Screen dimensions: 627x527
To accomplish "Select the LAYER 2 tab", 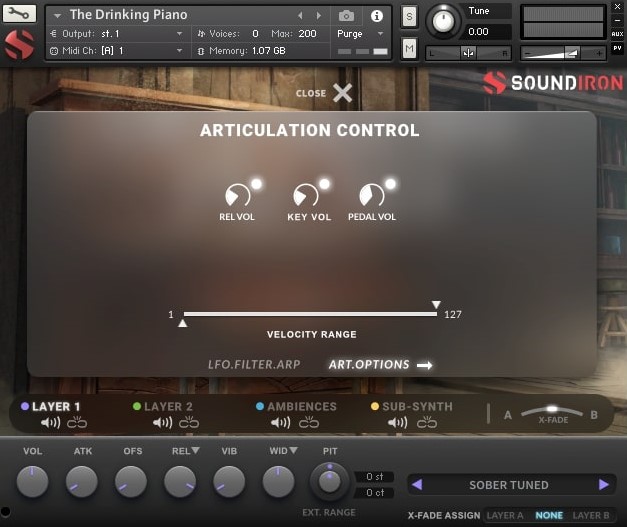I will point(168,407).
